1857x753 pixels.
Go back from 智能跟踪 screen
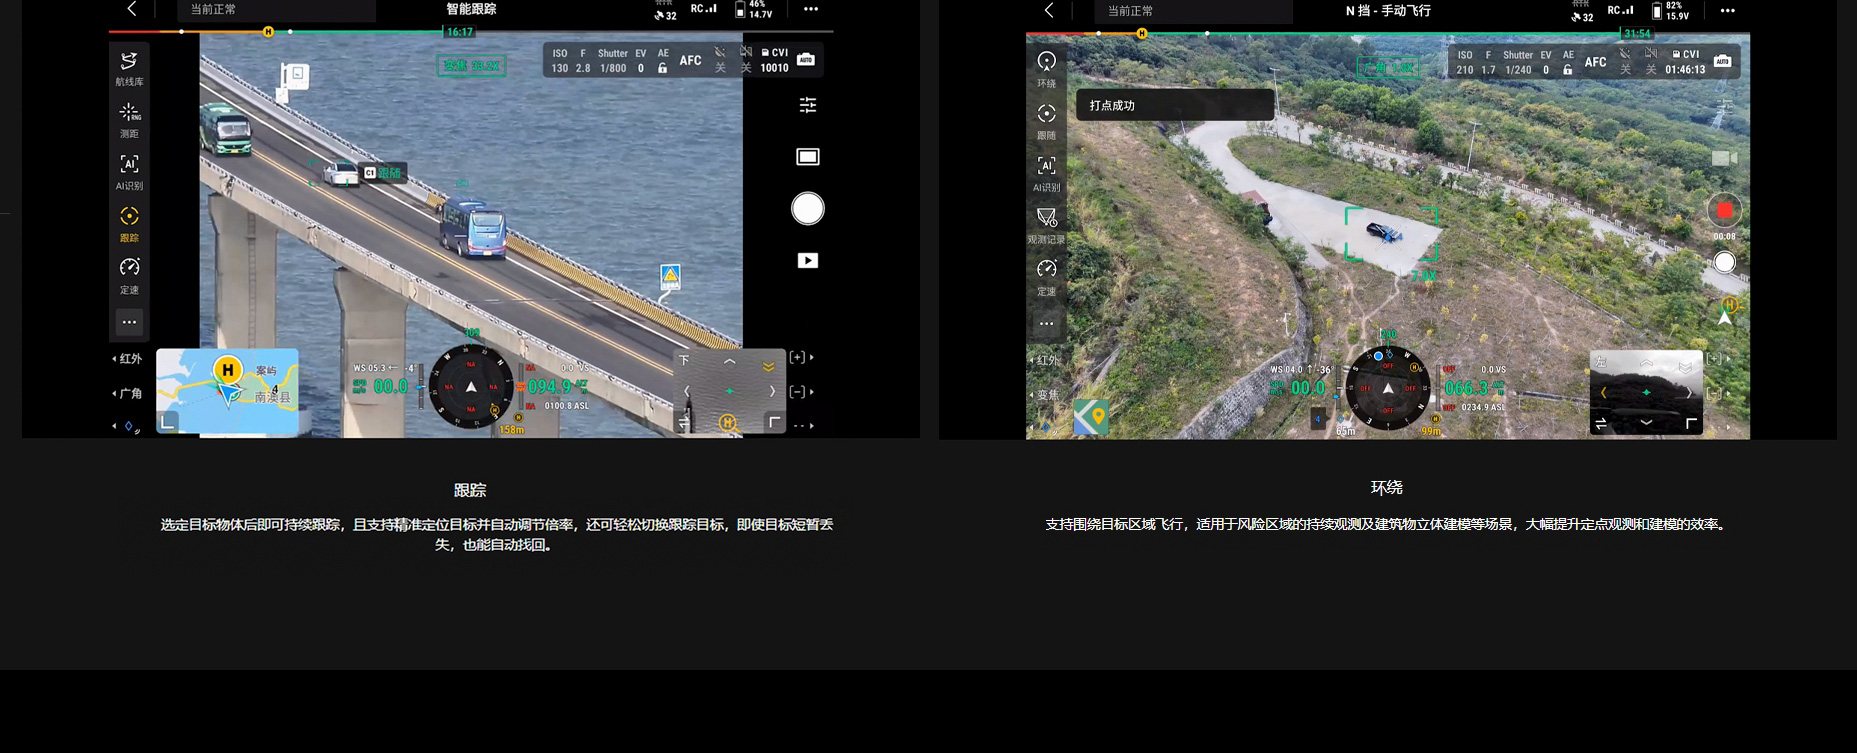132,10
